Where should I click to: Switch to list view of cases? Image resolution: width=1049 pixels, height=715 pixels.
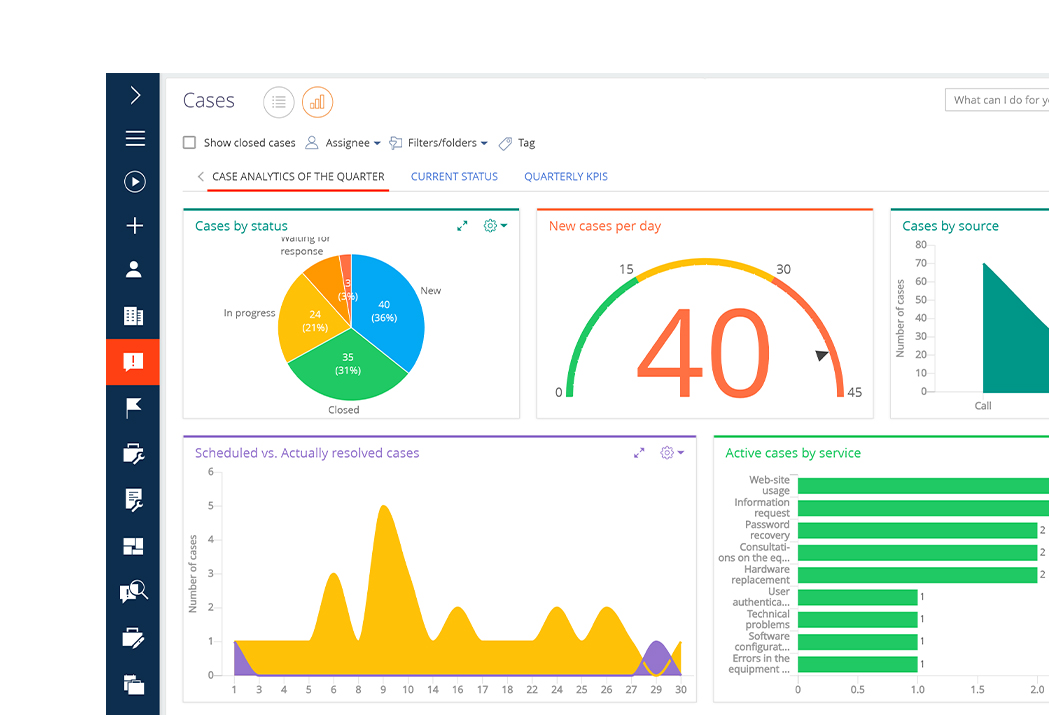(279, 102)
